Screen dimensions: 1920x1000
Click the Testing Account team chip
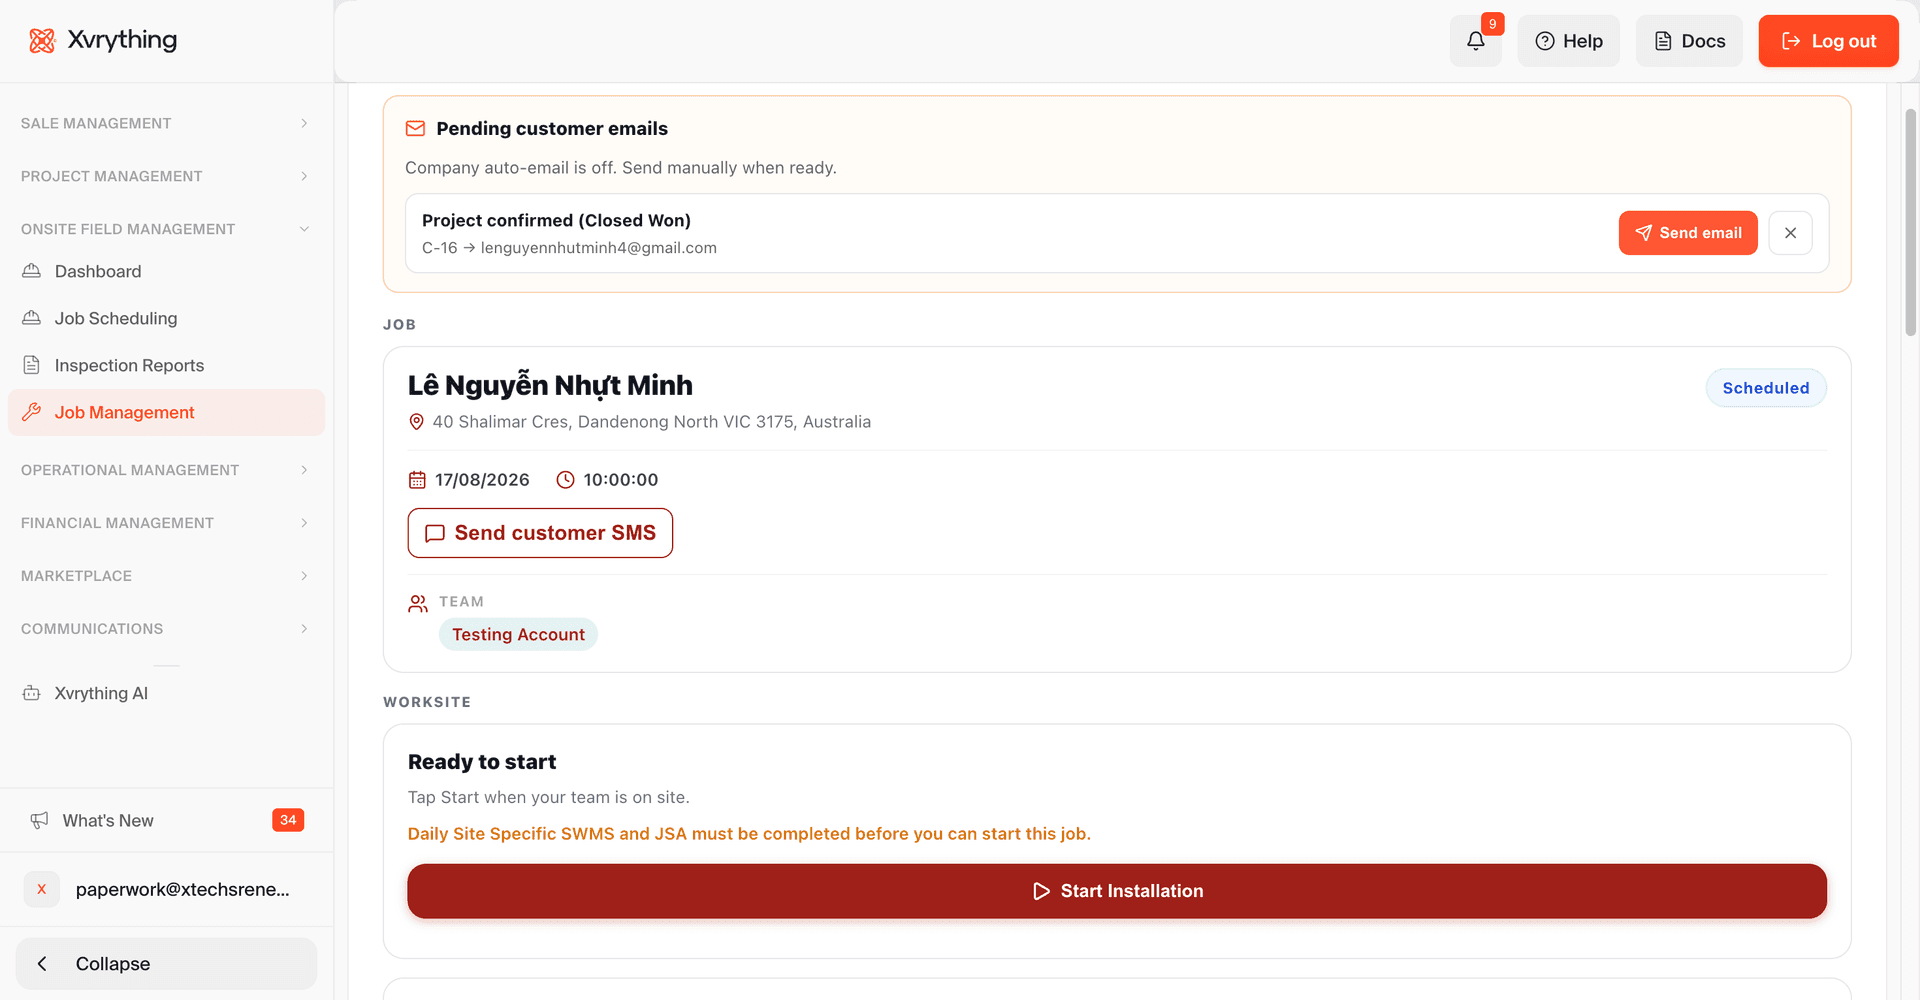tap(518, 635)
